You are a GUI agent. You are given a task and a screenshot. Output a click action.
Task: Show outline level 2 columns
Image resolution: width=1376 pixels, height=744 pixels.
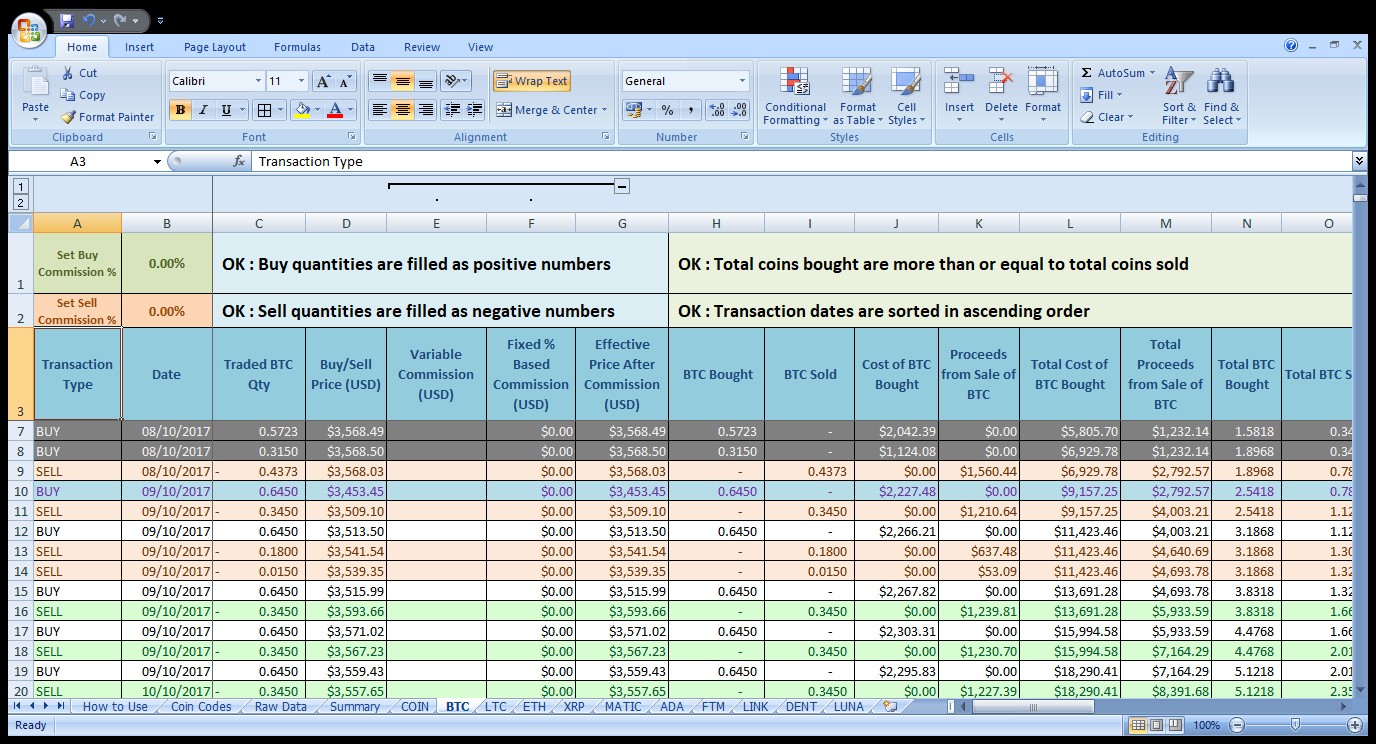point(21,202)
